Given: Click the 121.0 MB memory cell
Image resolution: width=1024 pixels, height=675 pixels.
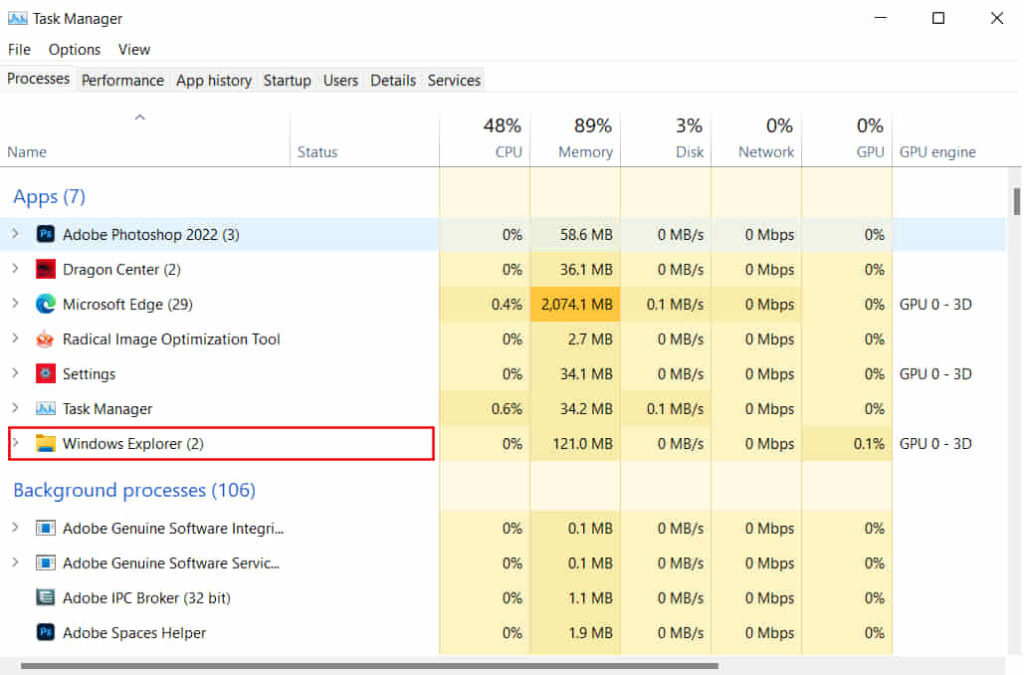Looking at the screenshot, I should coord(575,443).
